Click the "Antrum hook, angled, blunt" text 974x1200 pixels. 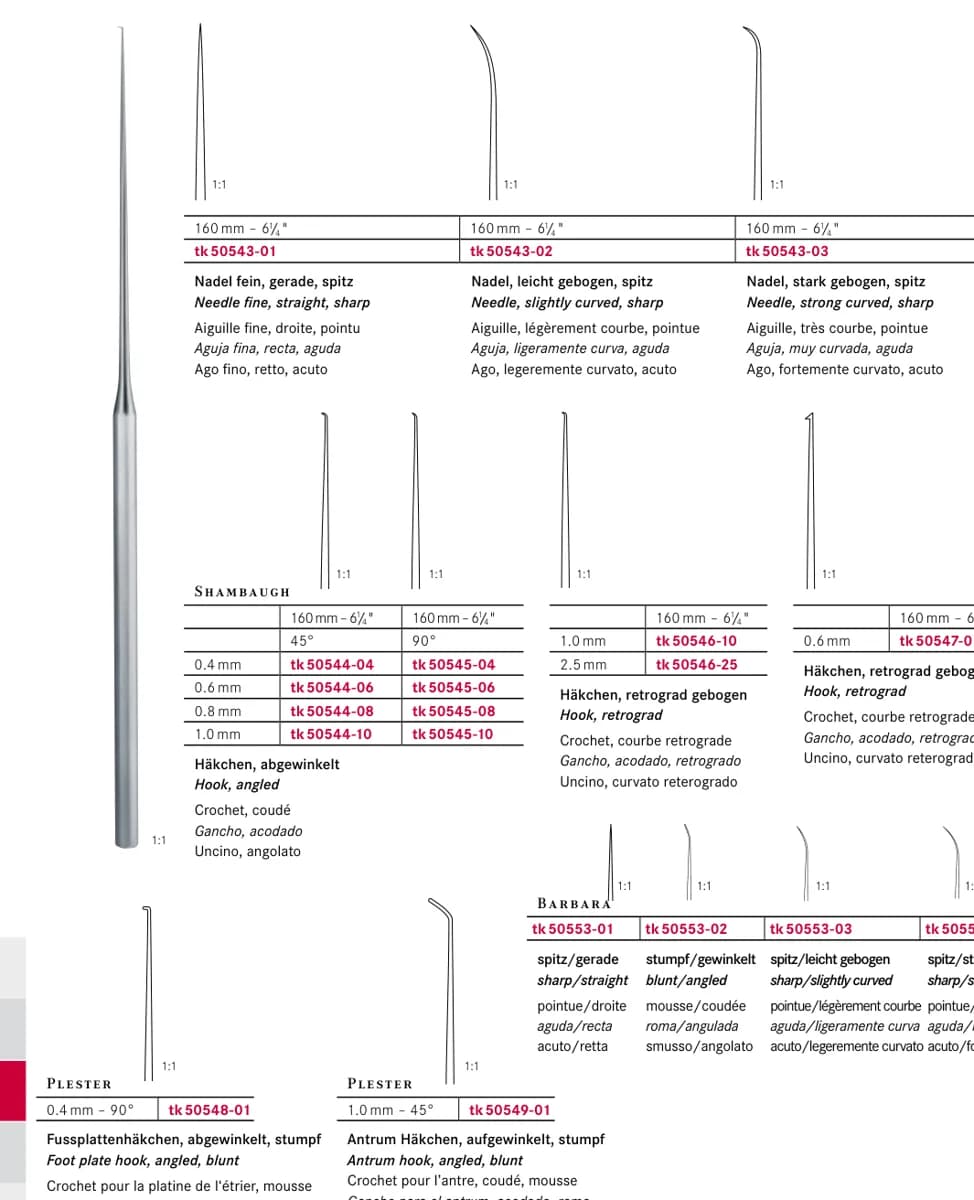pos(435,1161)
